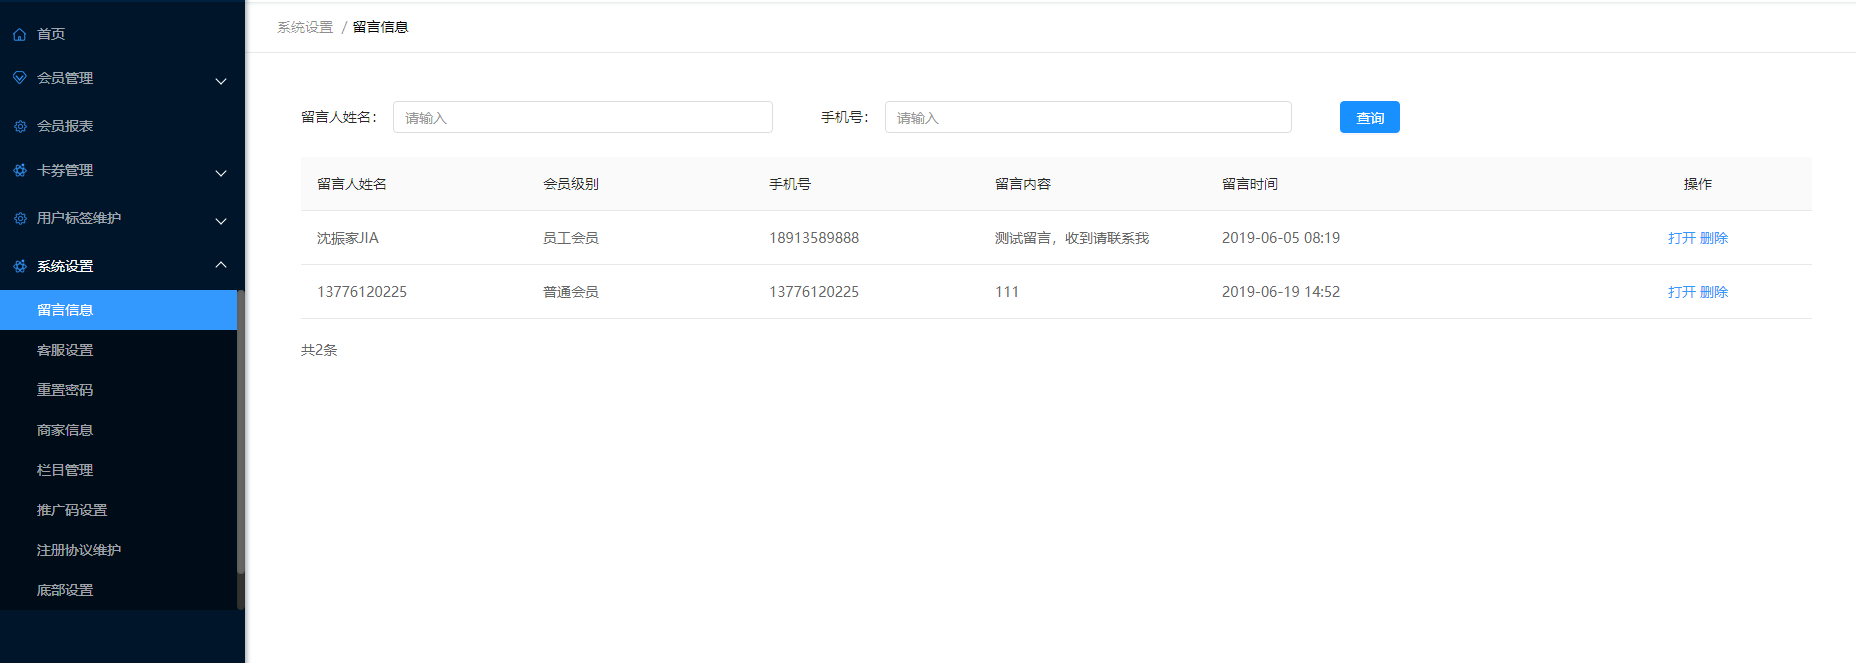Open the message from 沈振家JIA
Image resolution: width=1856 pixels, height=663 pixels.
point(1682,238)
